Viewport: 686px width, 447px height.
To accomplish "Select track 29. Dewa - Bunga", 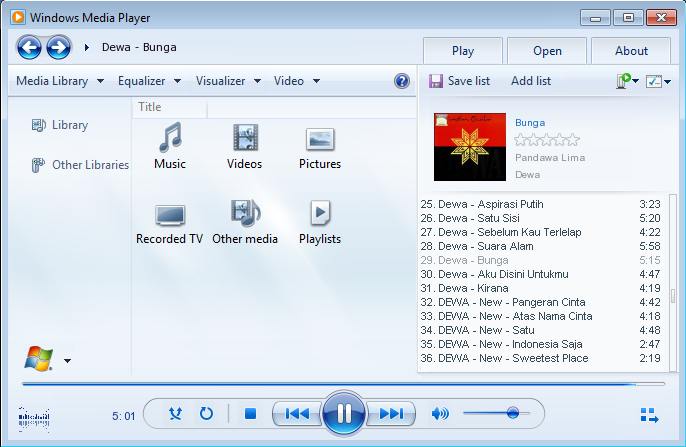I will (x=541, y=260).
